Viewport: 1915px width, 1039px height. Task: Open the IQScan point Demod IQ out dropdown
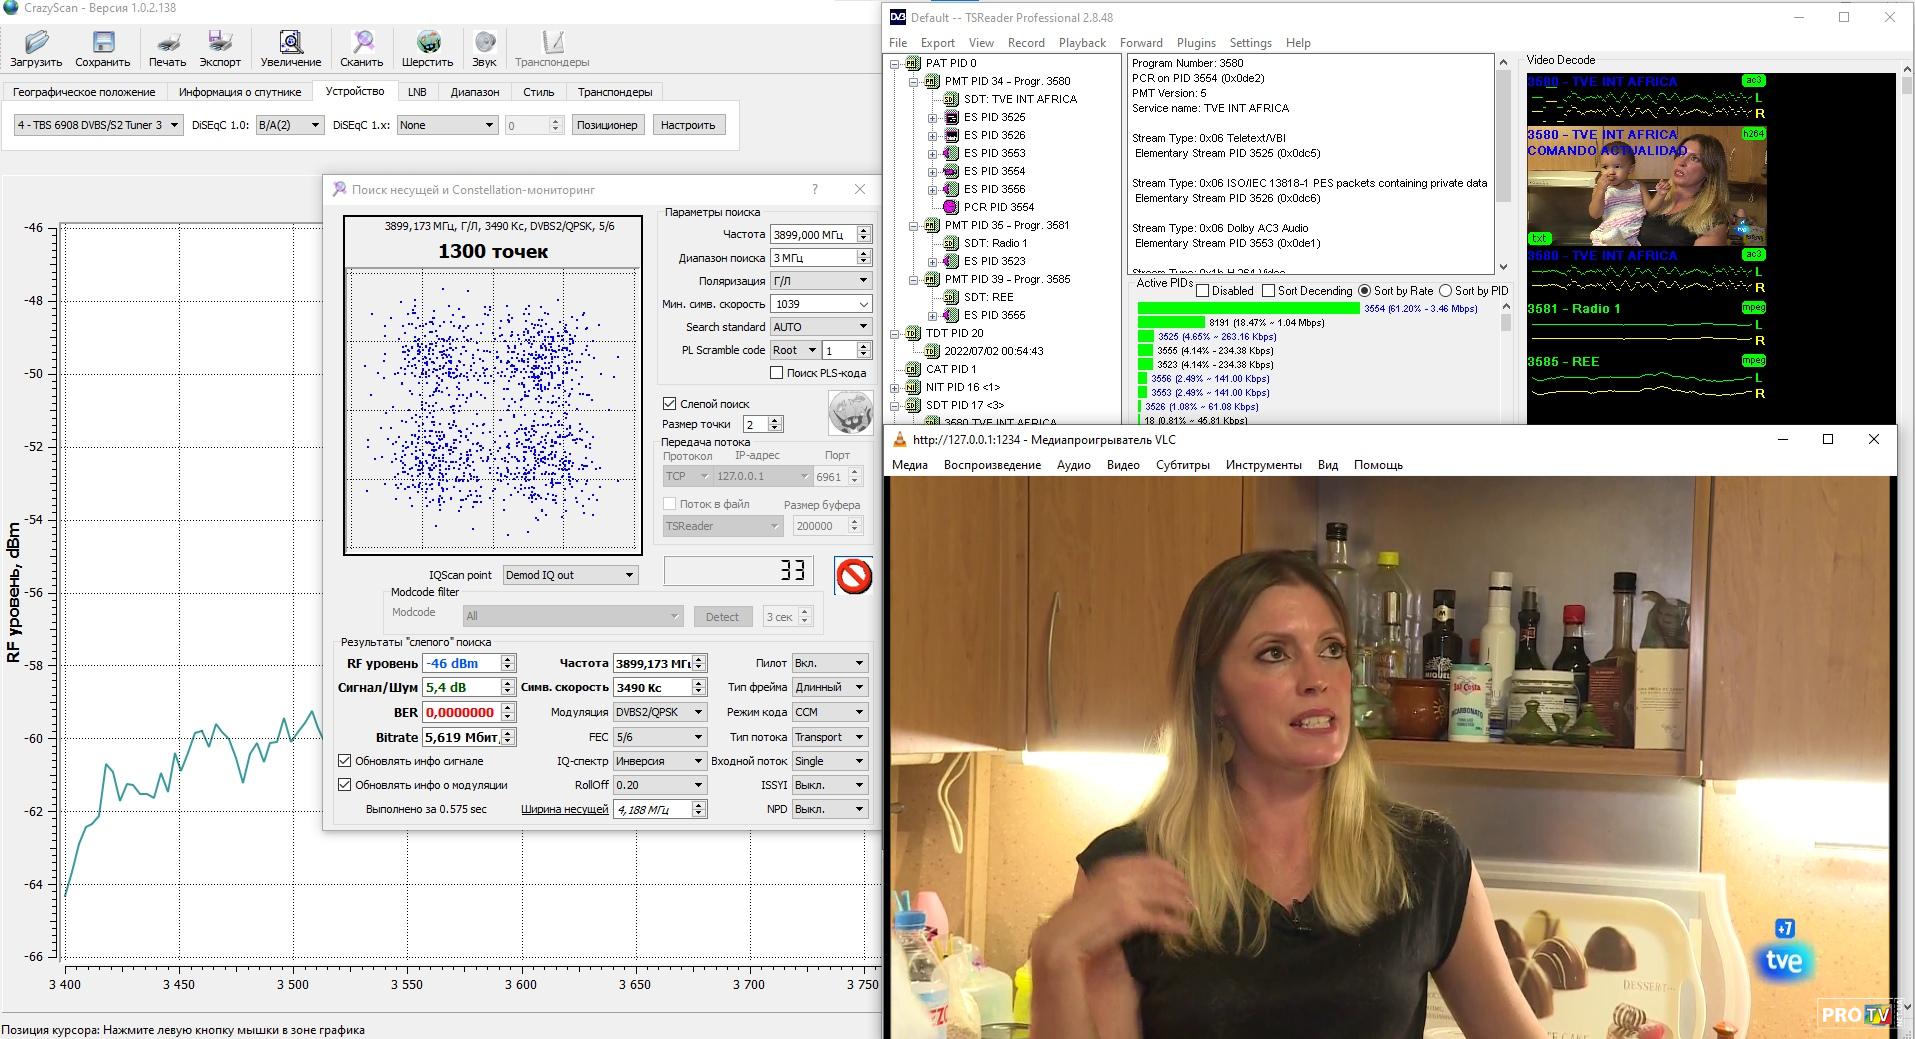tap(570, 575)
